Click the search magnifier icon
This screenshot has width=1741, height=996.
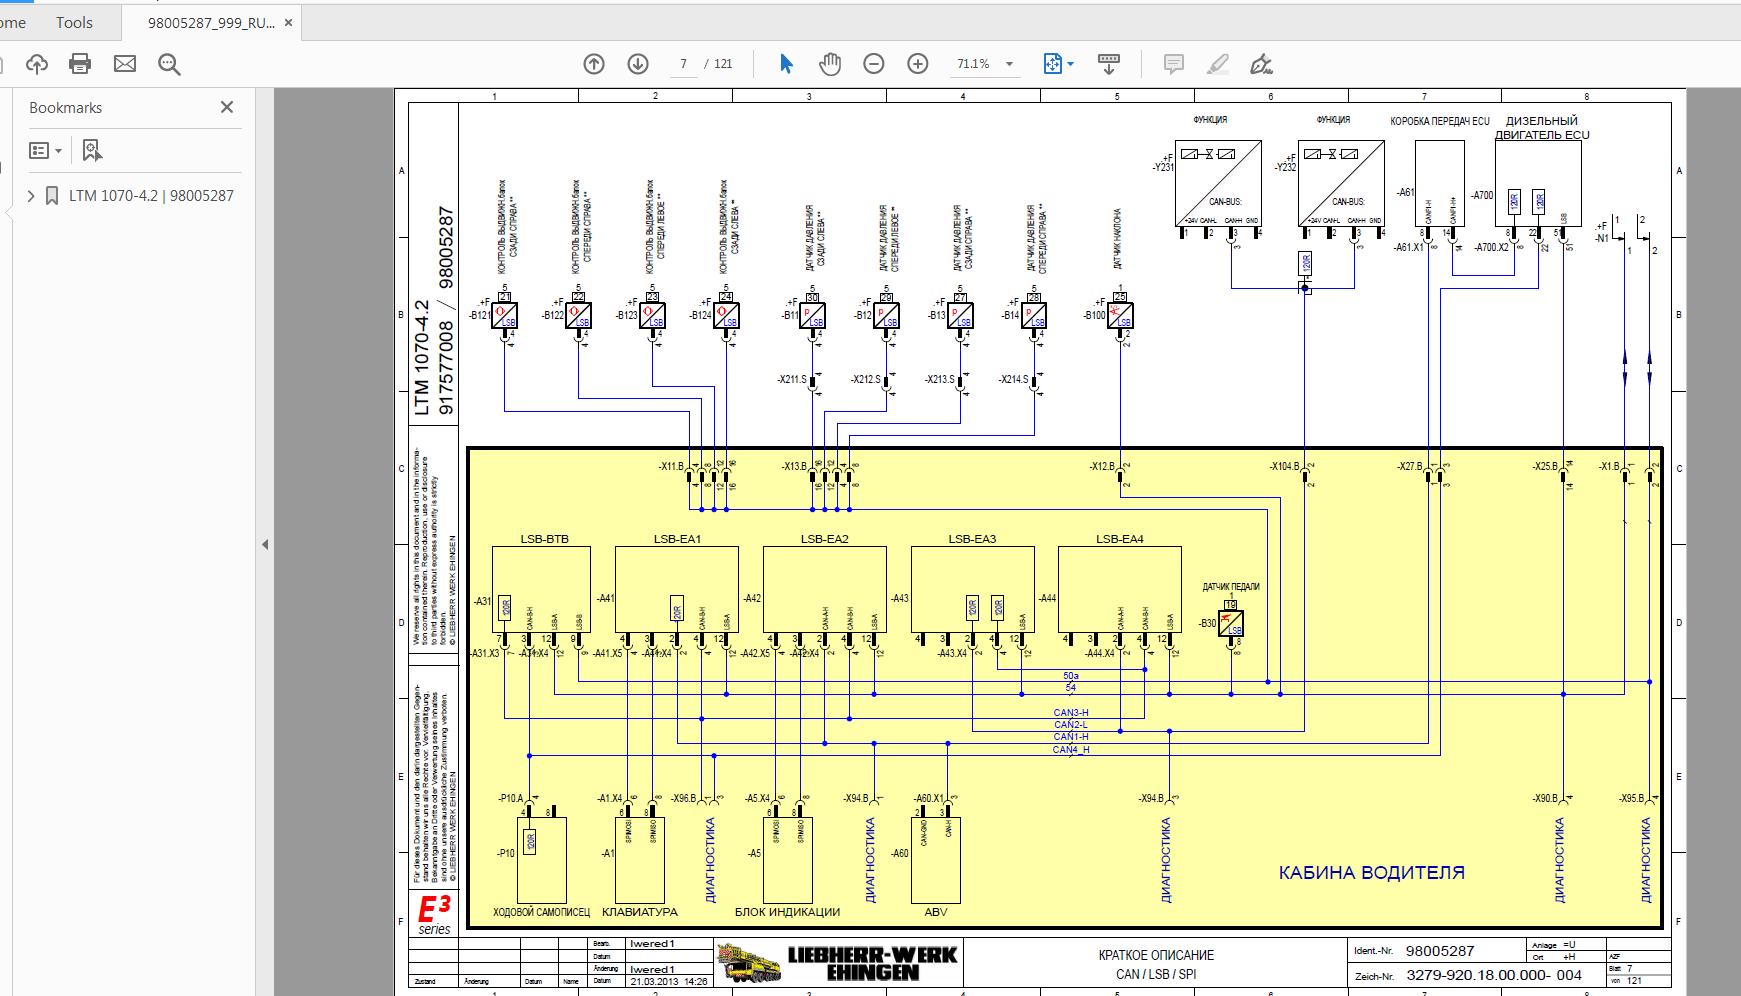point(169,65)
